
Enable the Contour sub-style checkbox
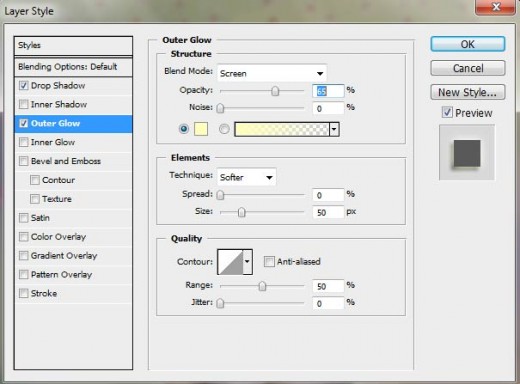(35, 180)
